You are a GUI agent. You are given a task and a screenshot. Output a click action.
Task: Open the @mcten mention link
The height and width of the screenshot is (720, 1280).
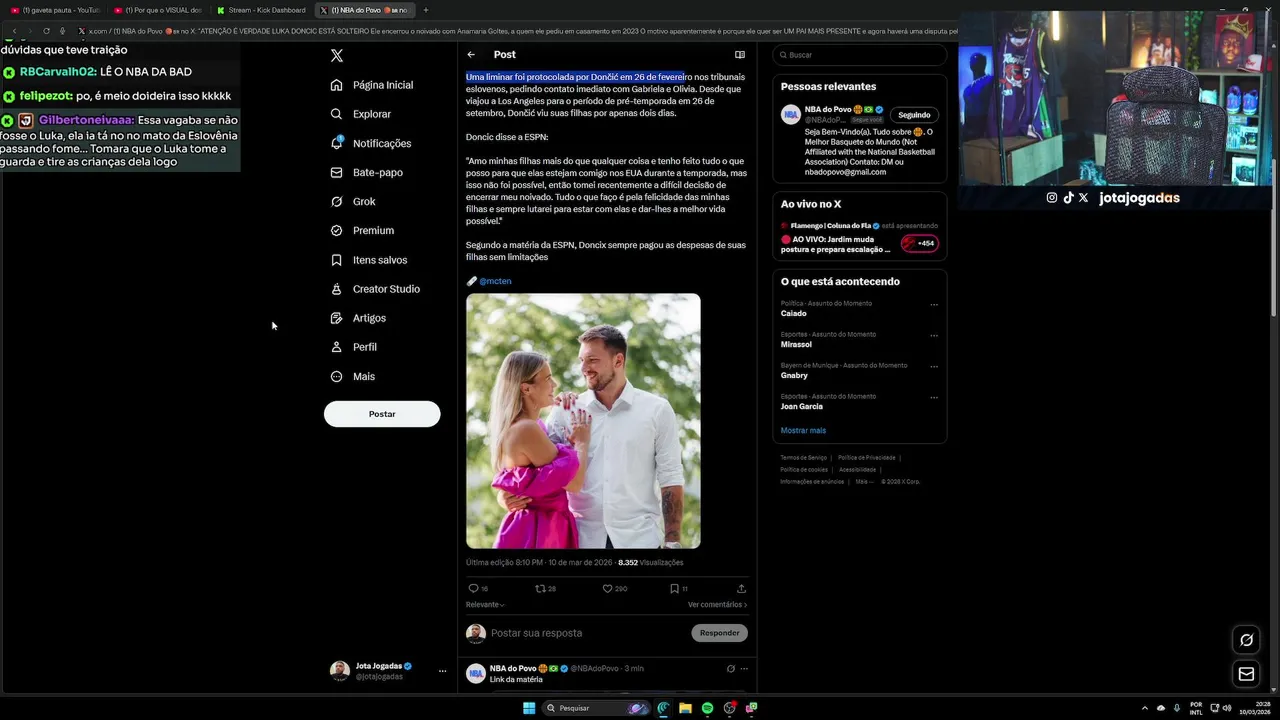click(495, 281)
